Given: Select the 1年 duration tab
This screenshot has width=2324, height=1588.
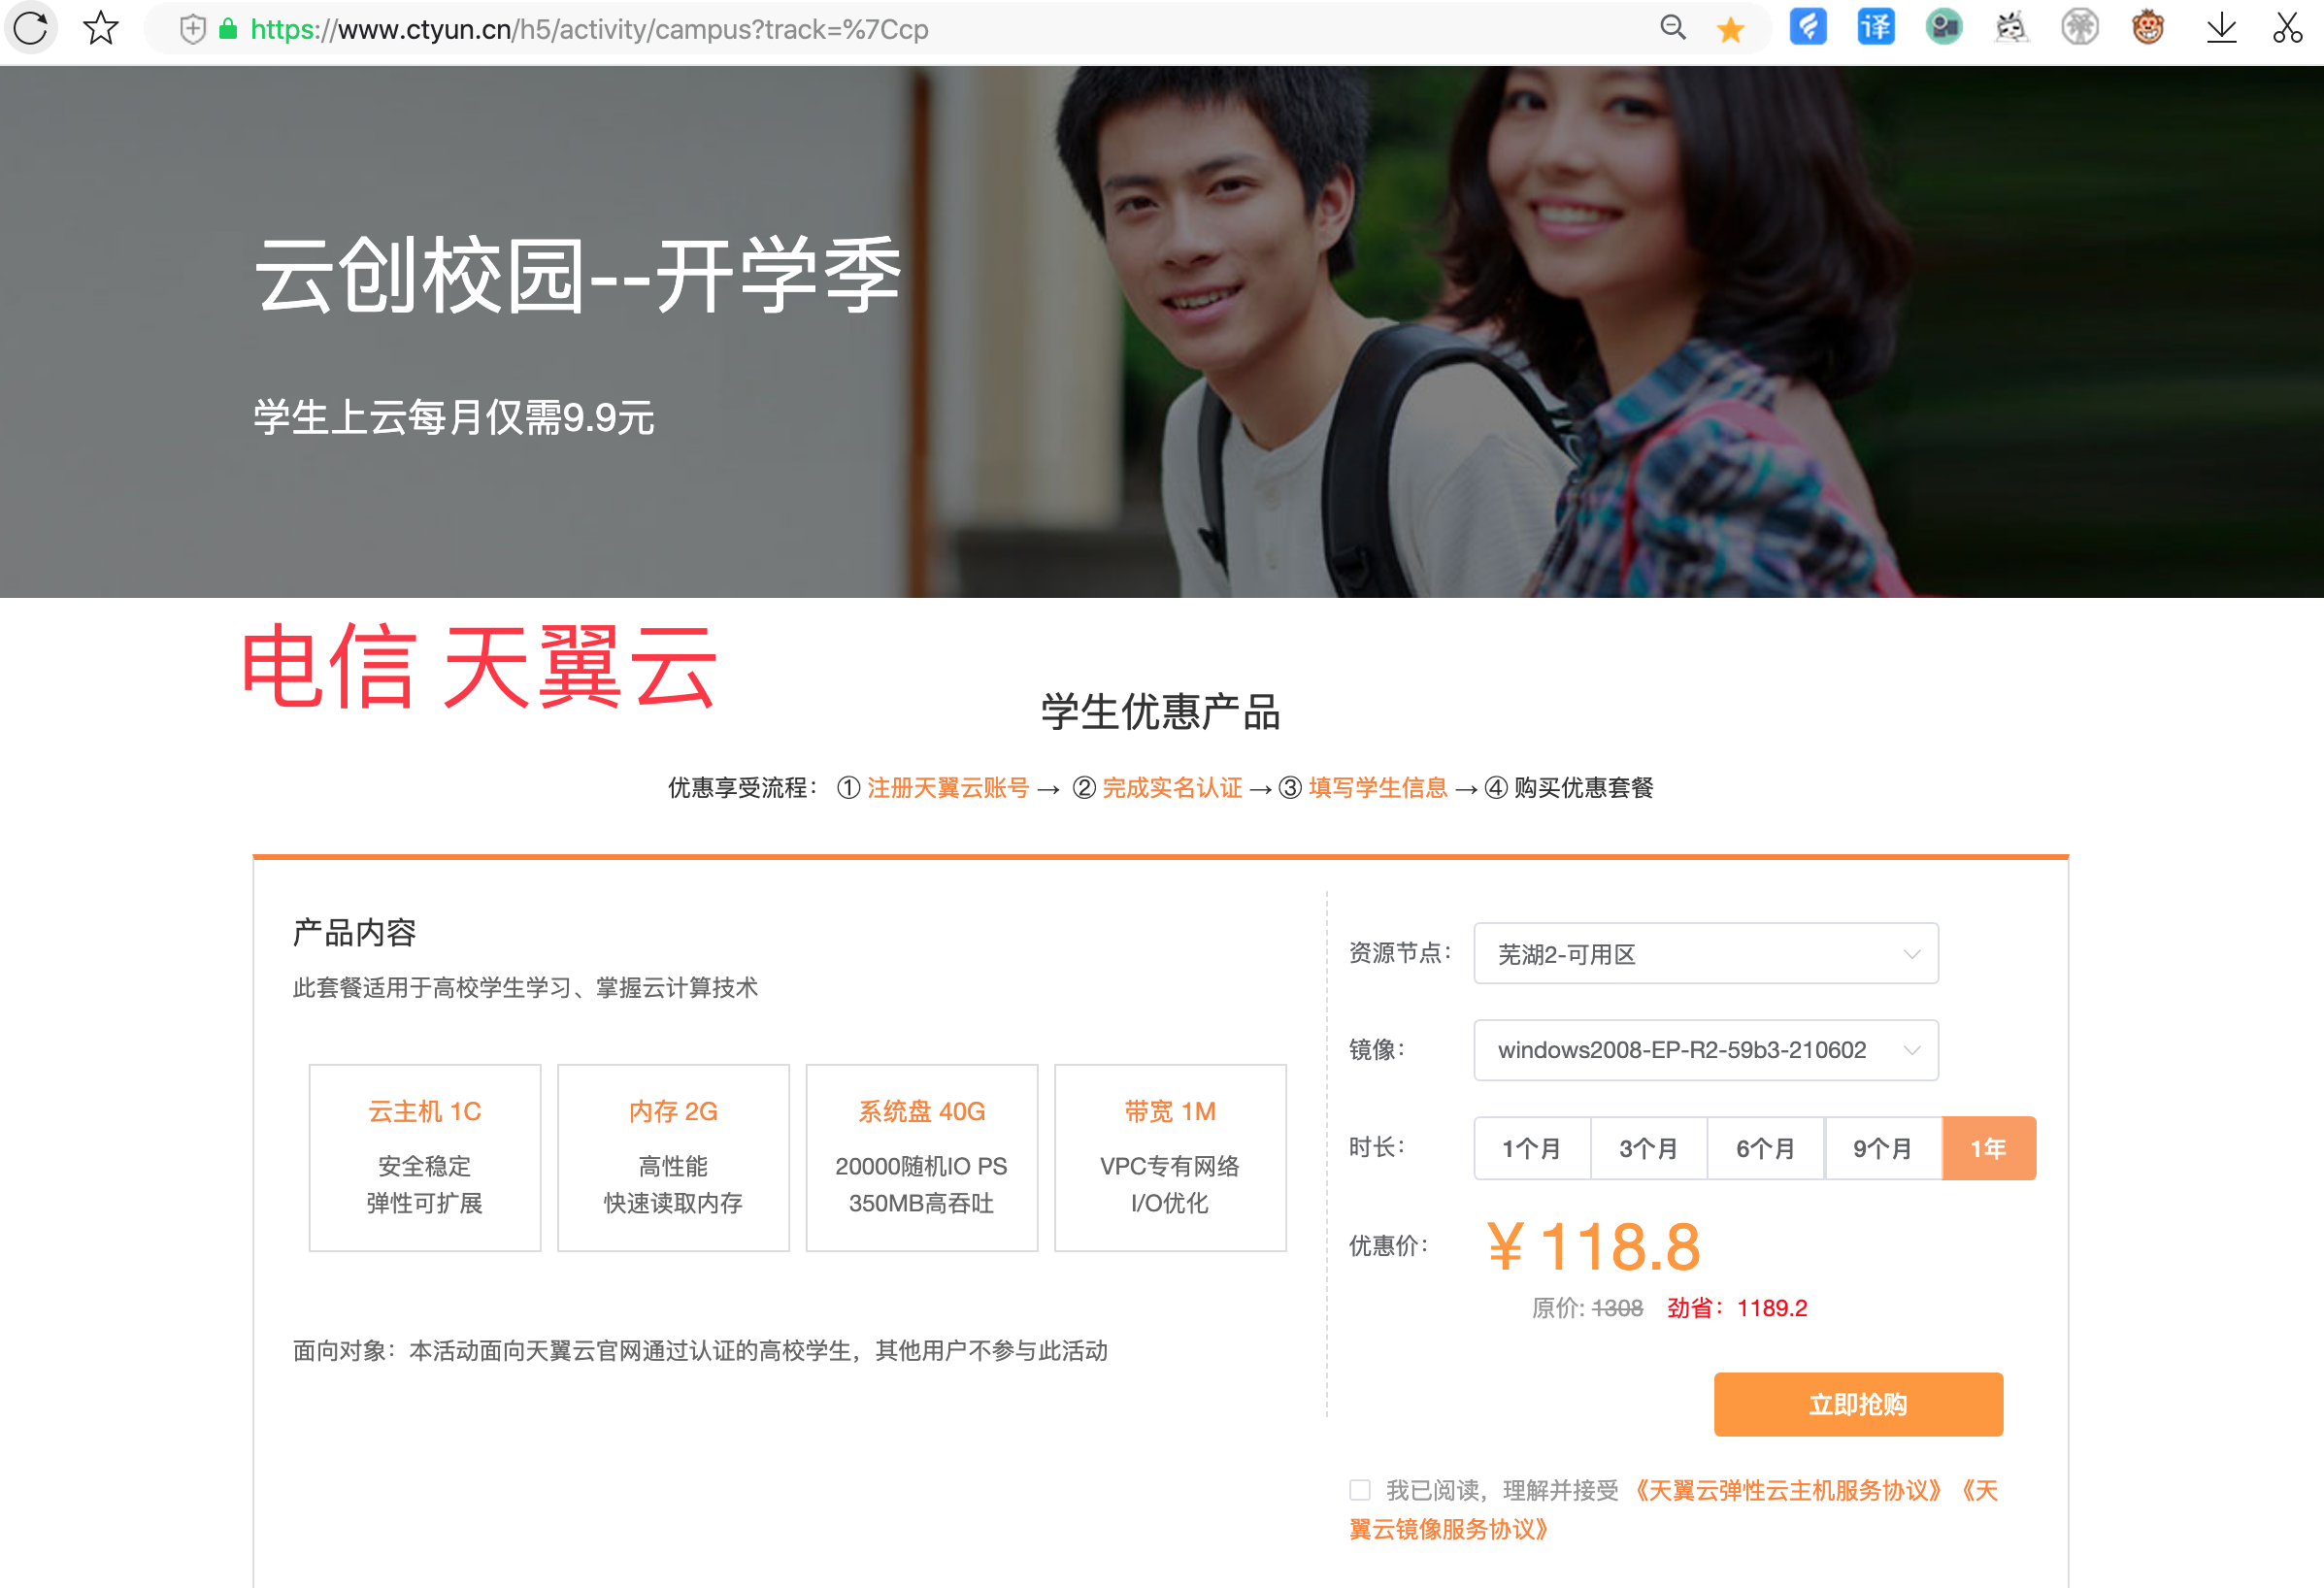Looking at the screenshot, I should (x=1988, y=1148).
